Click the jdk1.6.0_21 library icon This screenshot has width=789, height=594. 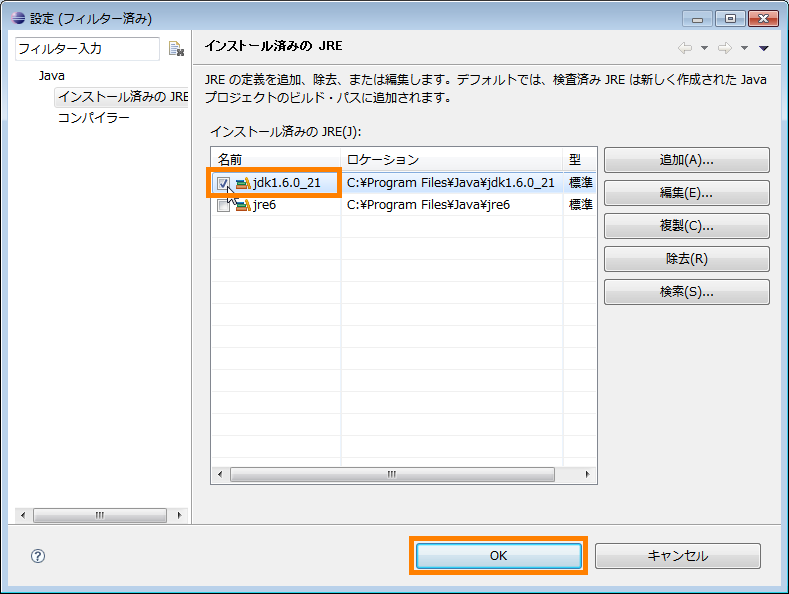[x=243, y=184]
